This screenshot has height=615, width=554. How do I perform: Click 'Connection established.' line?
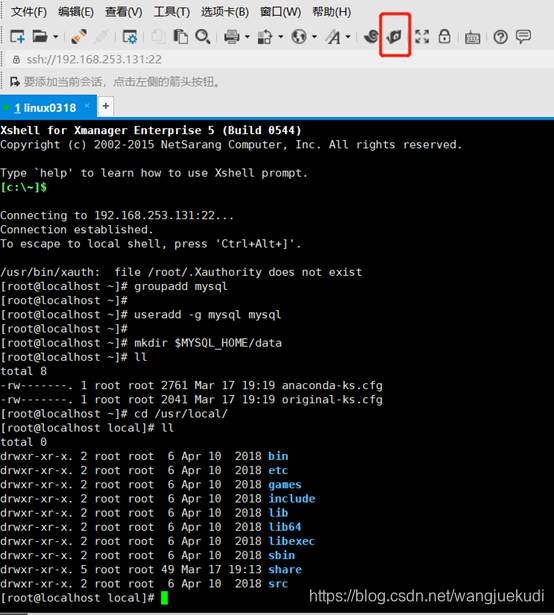77,230
